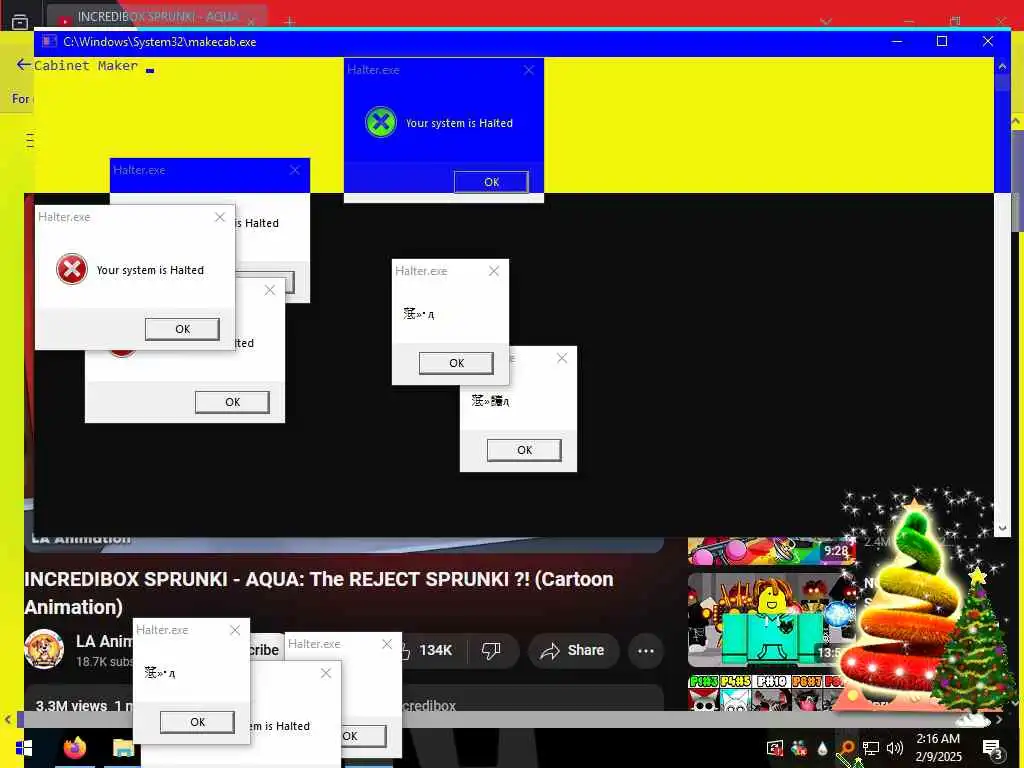Viewport: 1024px width, 768px height.
Task: Like the video showing 134K likes
Action: click(428, 650)
